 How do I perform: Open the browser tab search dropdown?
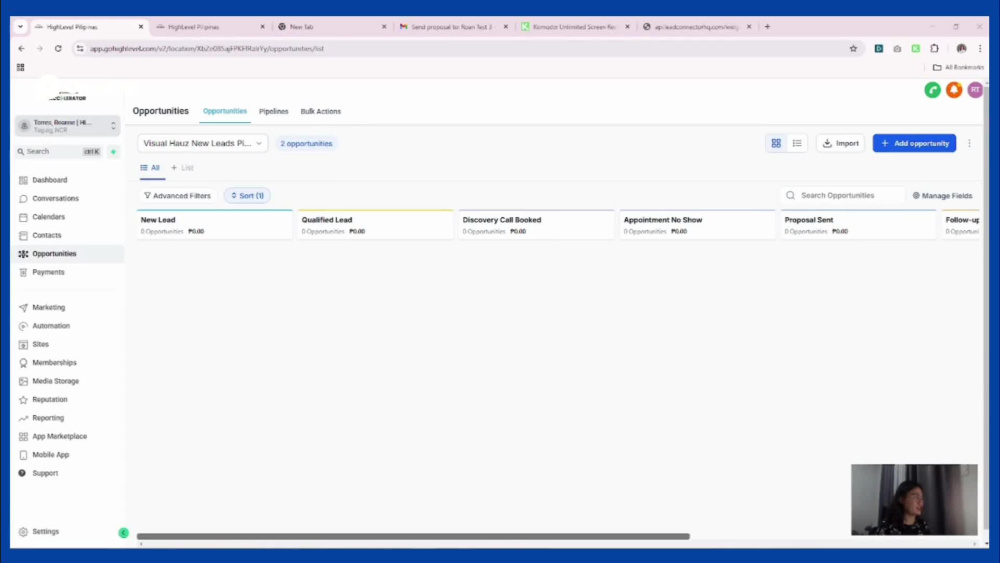tap(20, 27)
